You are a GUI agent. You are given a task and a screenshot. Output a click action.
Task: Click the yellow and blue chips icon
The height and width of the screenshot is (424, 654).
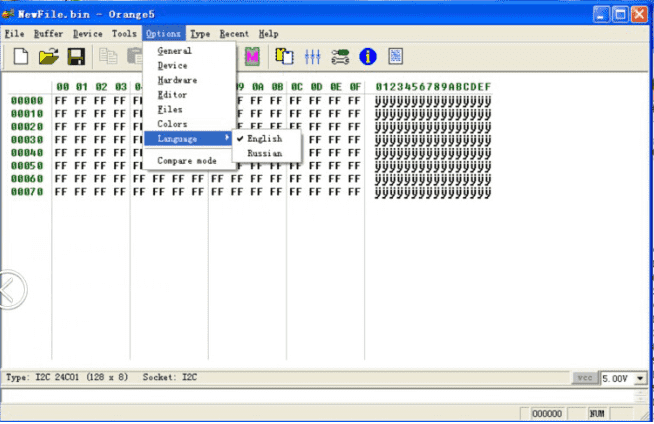pyautogui.click(x=284, y=56)
